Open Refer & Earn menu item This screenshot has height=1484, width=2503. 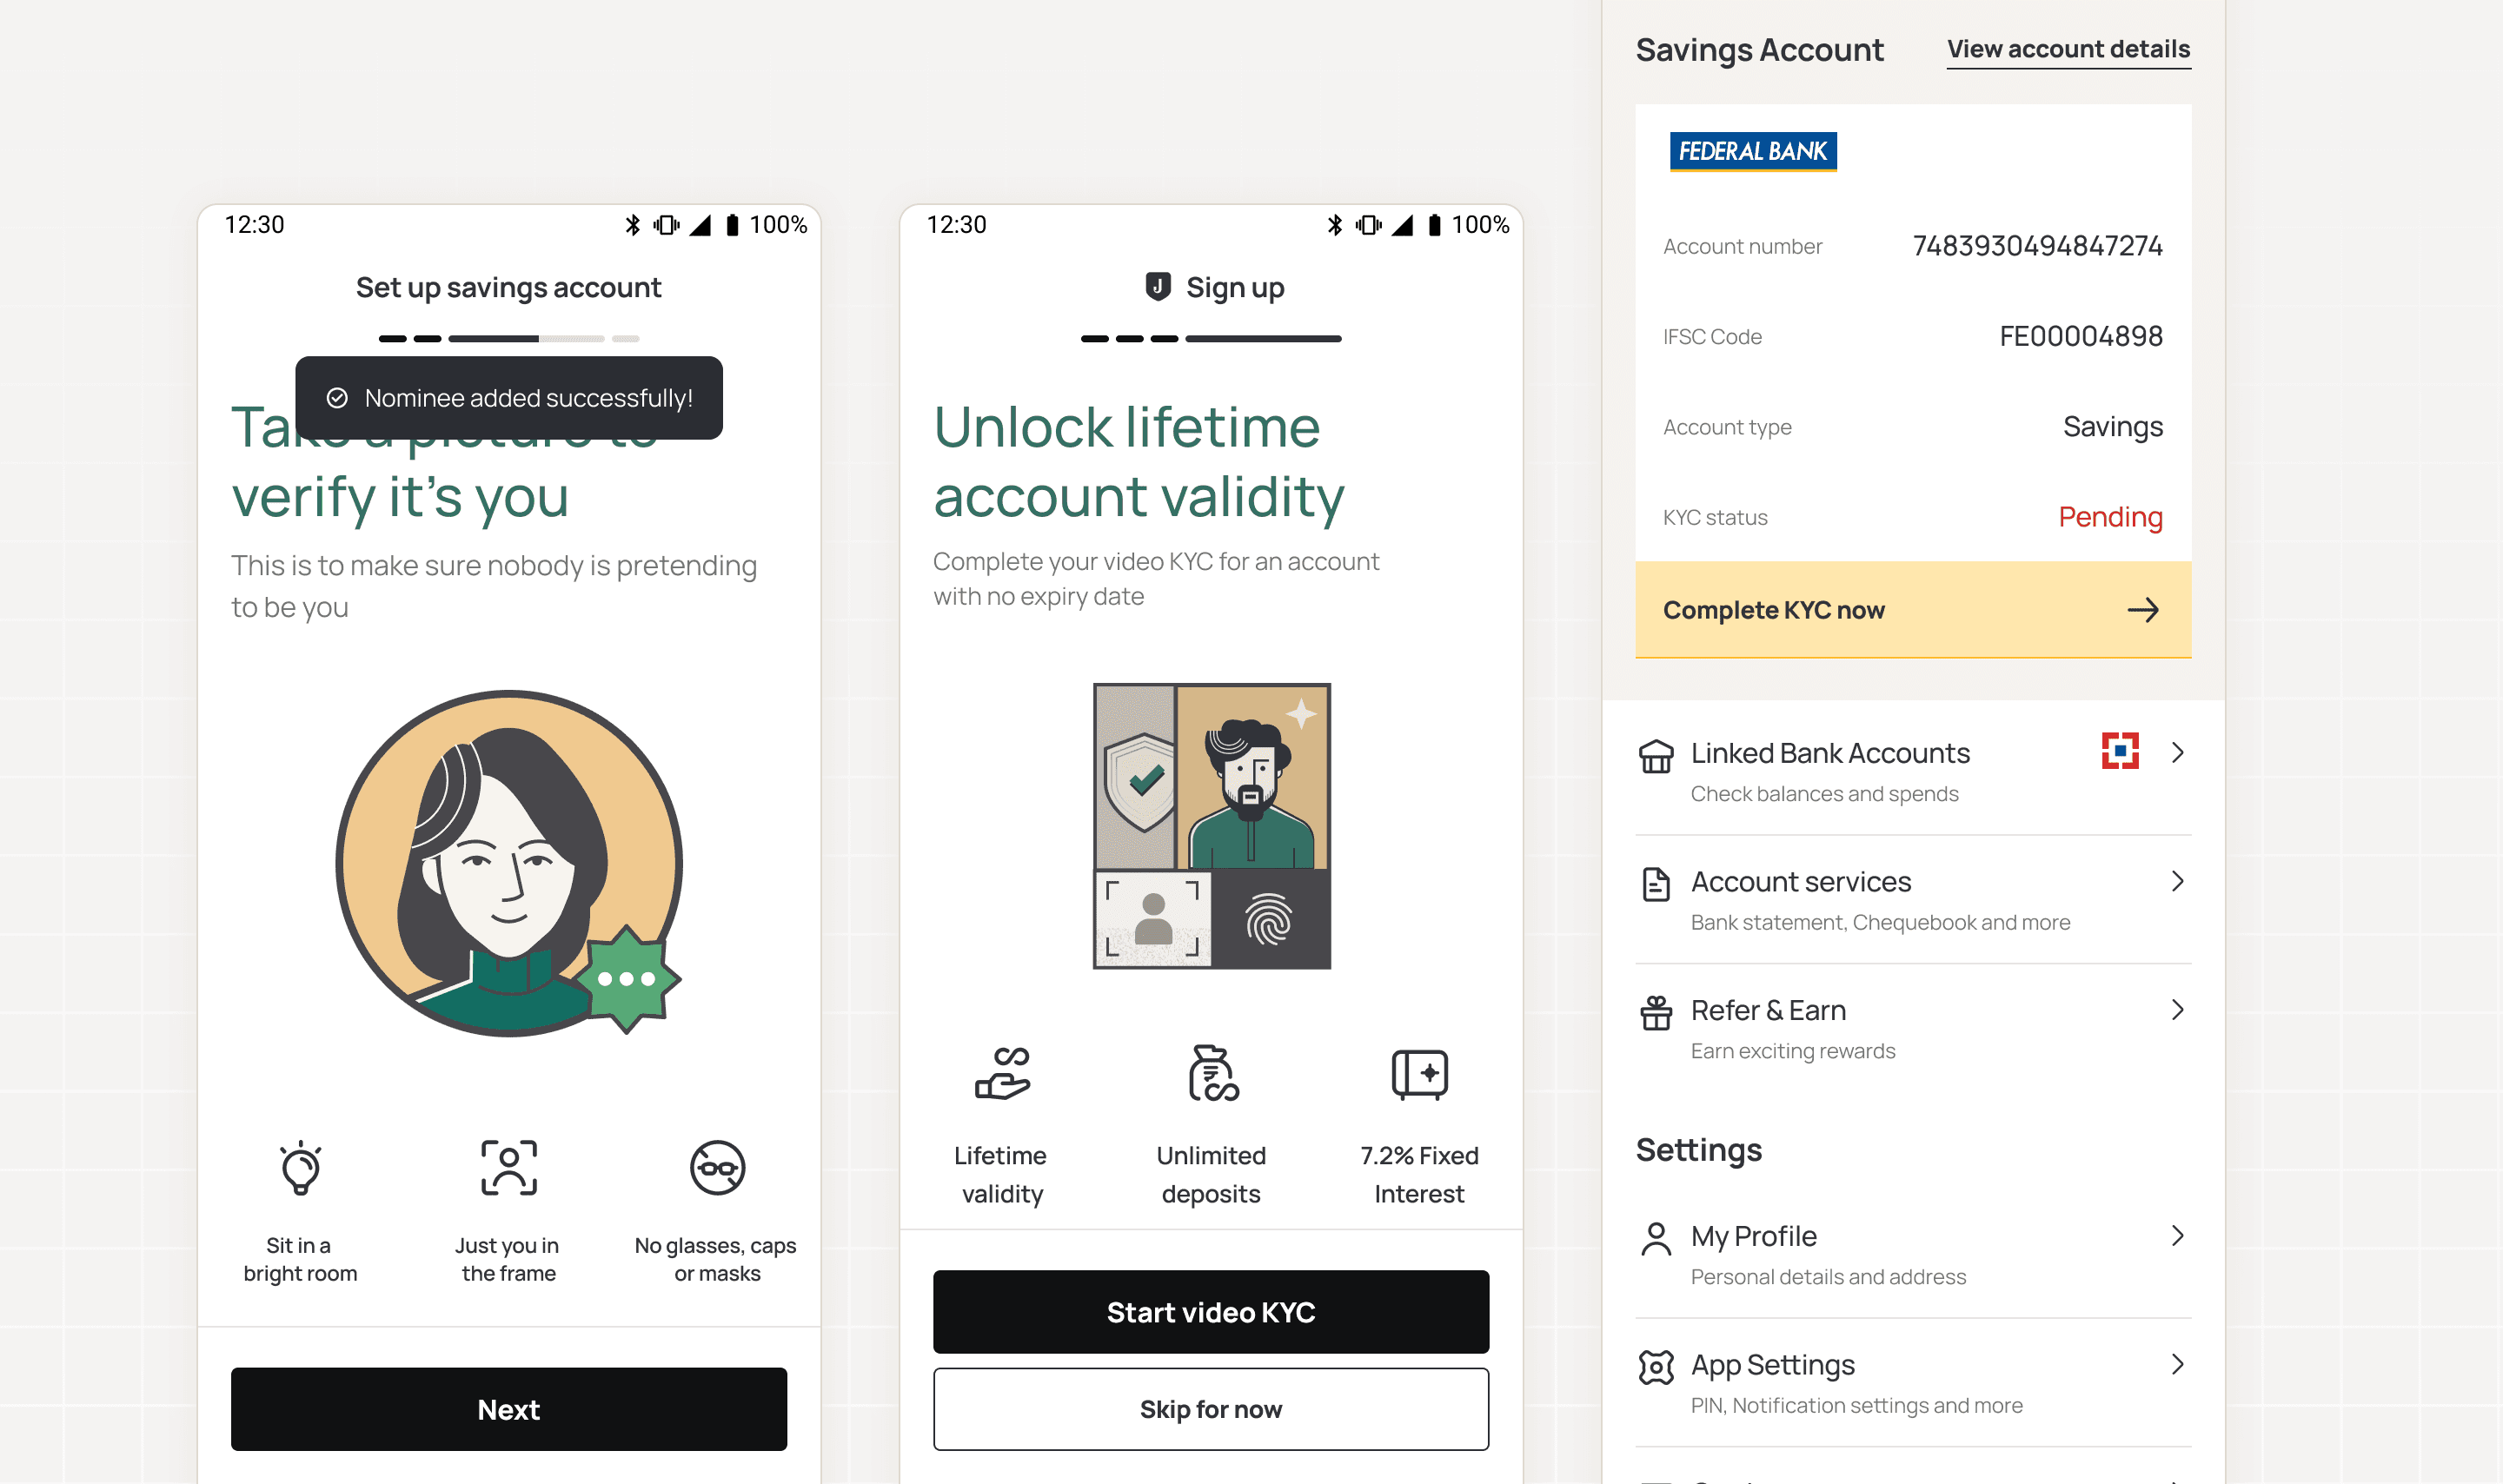pos(1913,1028)
